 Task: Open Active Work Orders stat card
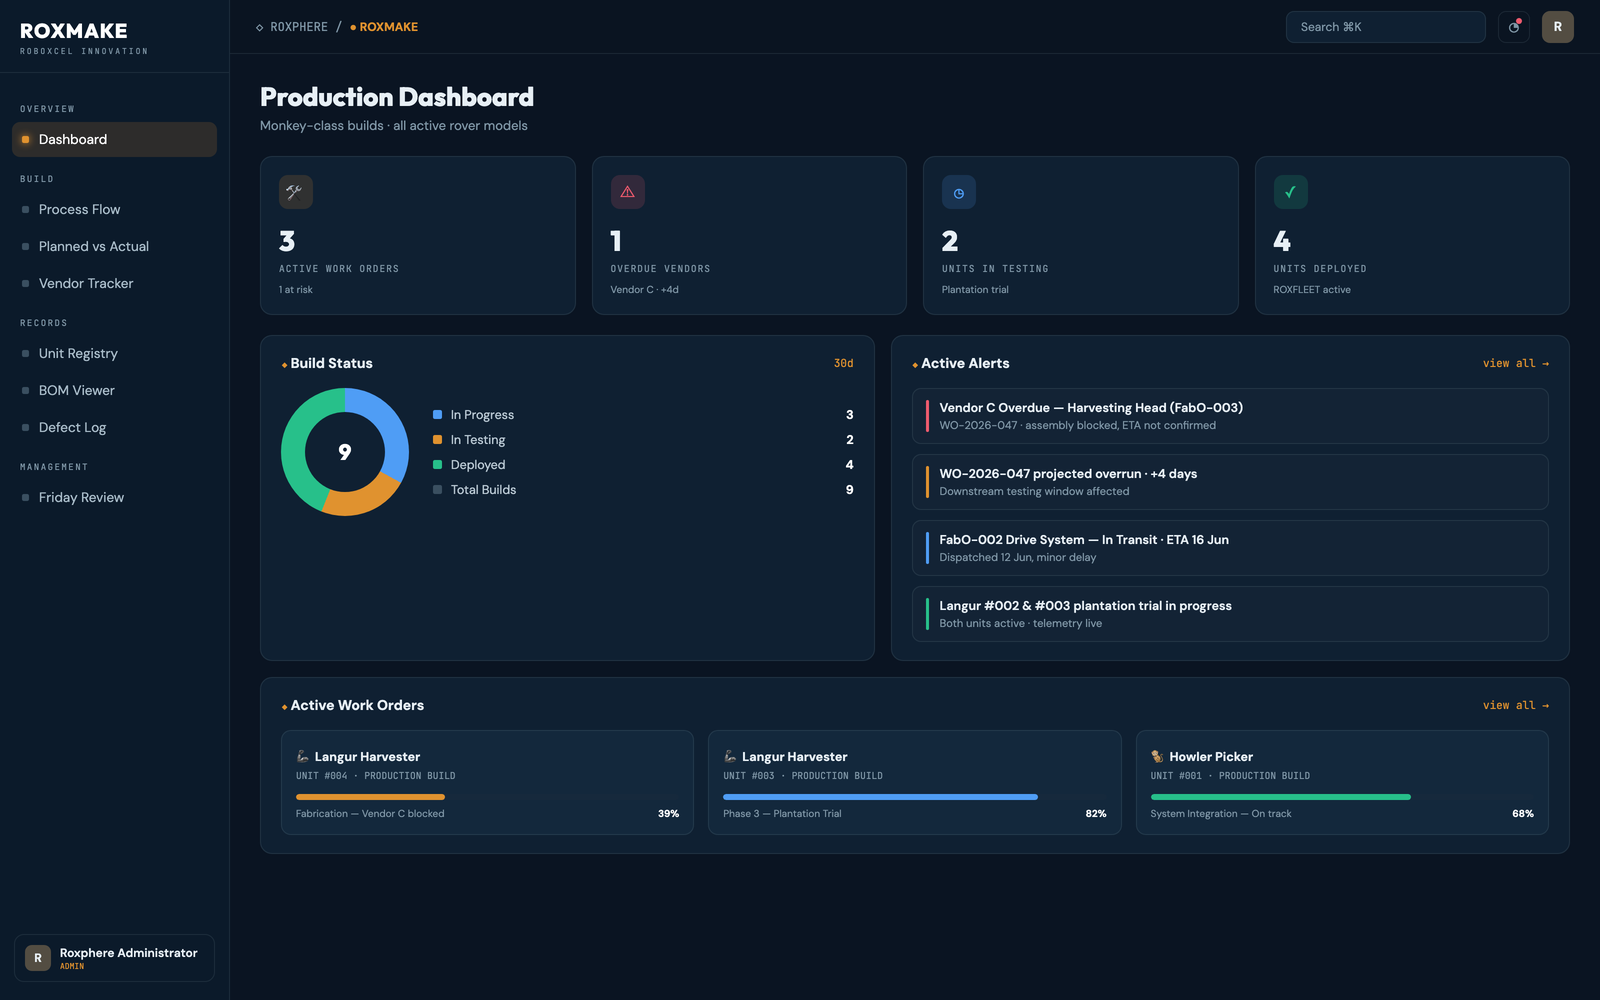pyautogui.click(x=418, y=235)
